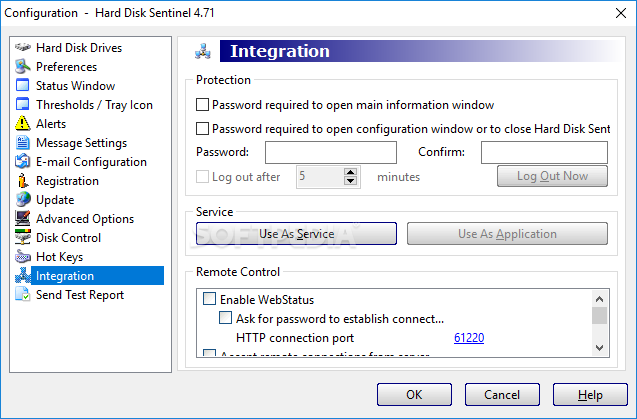Image resolution: width=637 pixels, height=419 pixels.
Task: Click the Registration icon
Action: 23,180
